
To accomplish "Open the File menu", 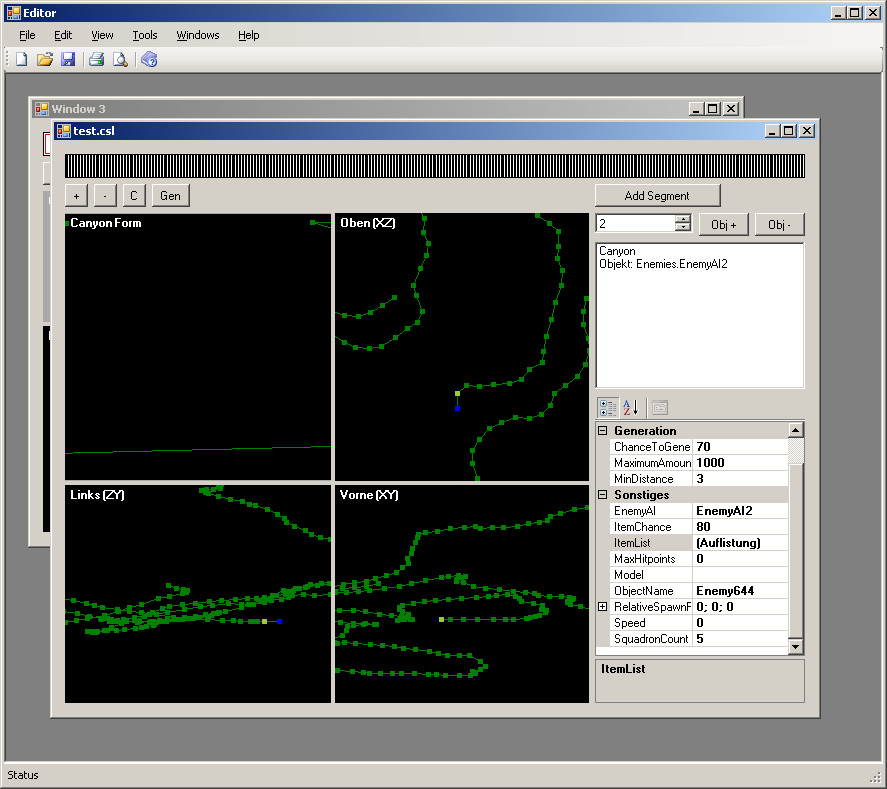I will (x=27, y=35).
